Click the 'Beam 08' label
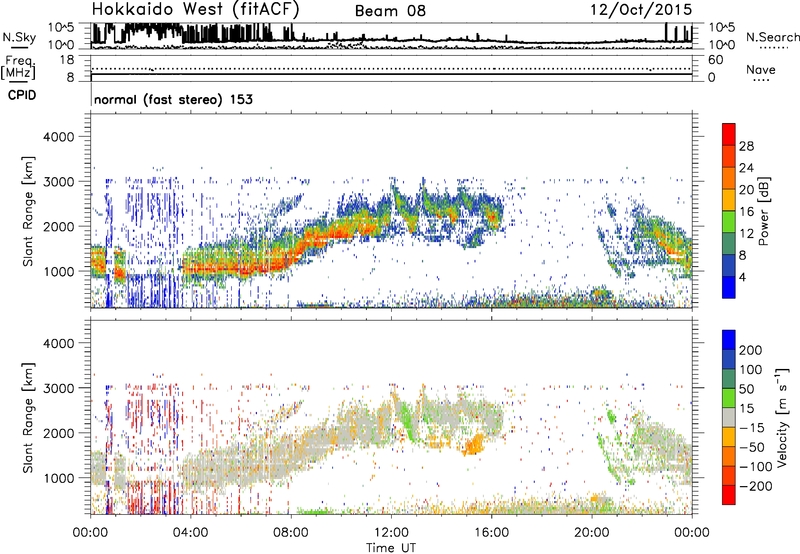This screenshot has width=800, height=554. [x=390, y=11]
